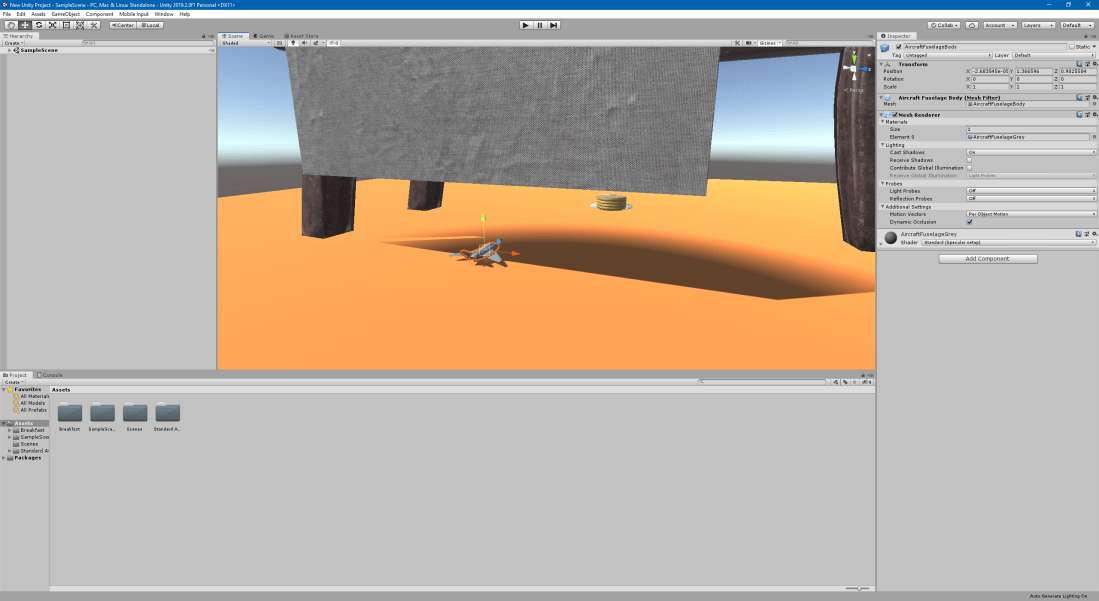This screenshot has height=601, width=1099.
Task: Switch to the Move tool
Action: 25,25
